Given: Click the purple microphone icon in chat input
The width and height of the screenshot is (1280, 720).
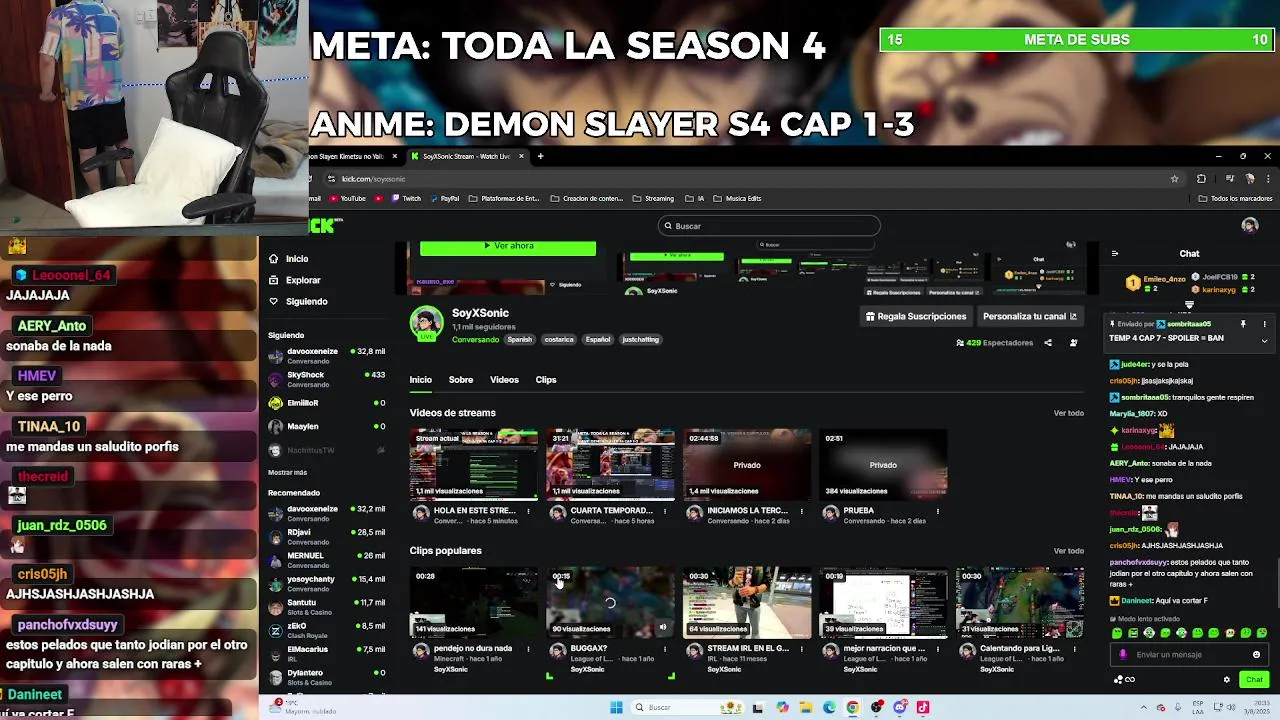Looking at the screenshot, I should pos(1122,655).
